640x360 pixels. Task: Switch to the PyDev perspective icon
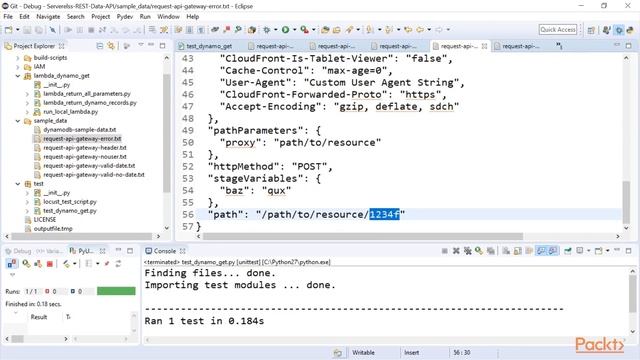(x=631, y=30)
